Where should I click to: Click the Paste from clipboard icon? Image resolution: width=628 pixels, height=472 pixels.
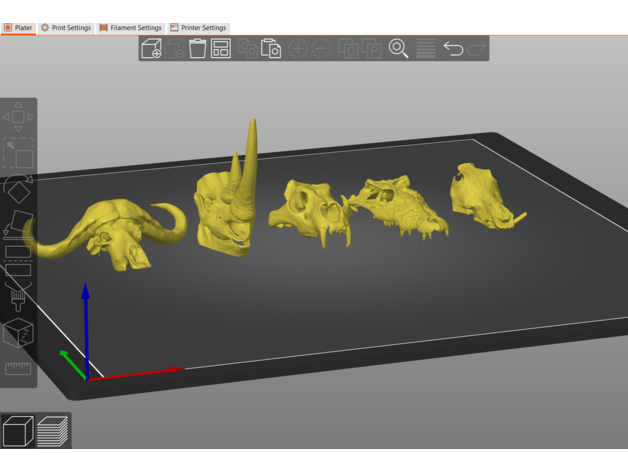click(x=271, y=49)
